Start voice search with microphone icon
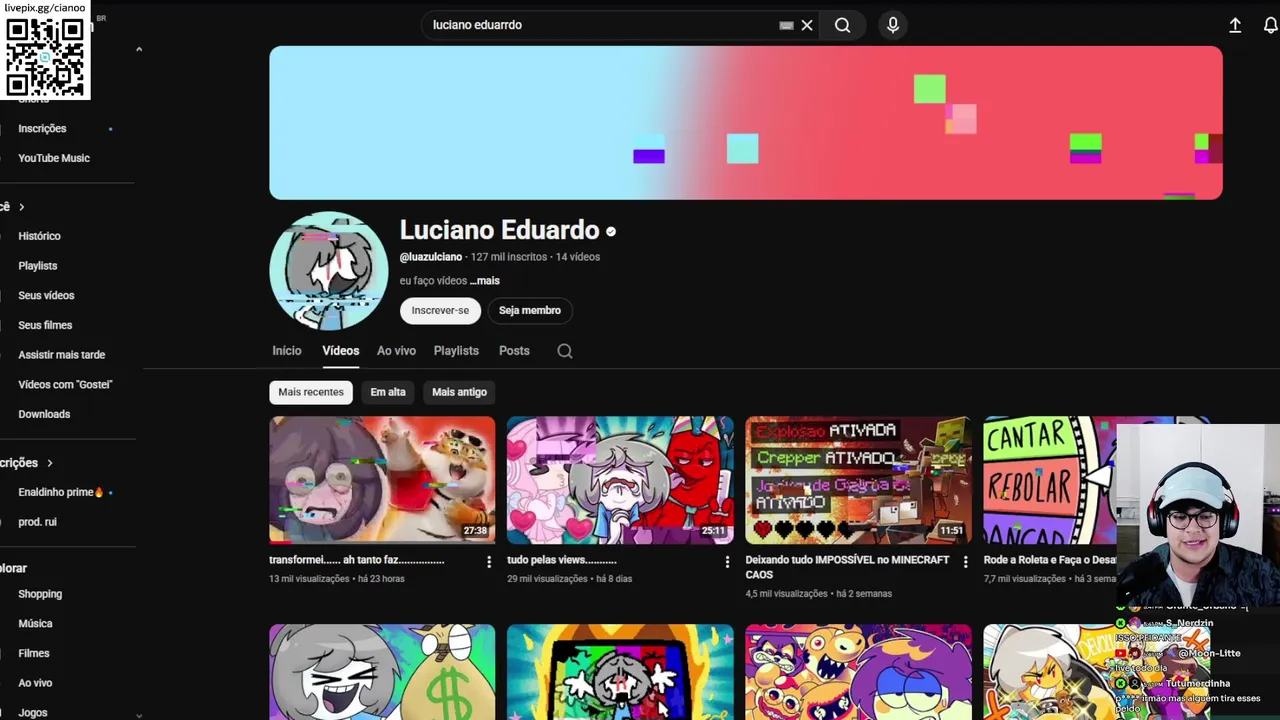The width and height of the screenshot is (1280, 720). pyautogui.click(x=893, y=25)
